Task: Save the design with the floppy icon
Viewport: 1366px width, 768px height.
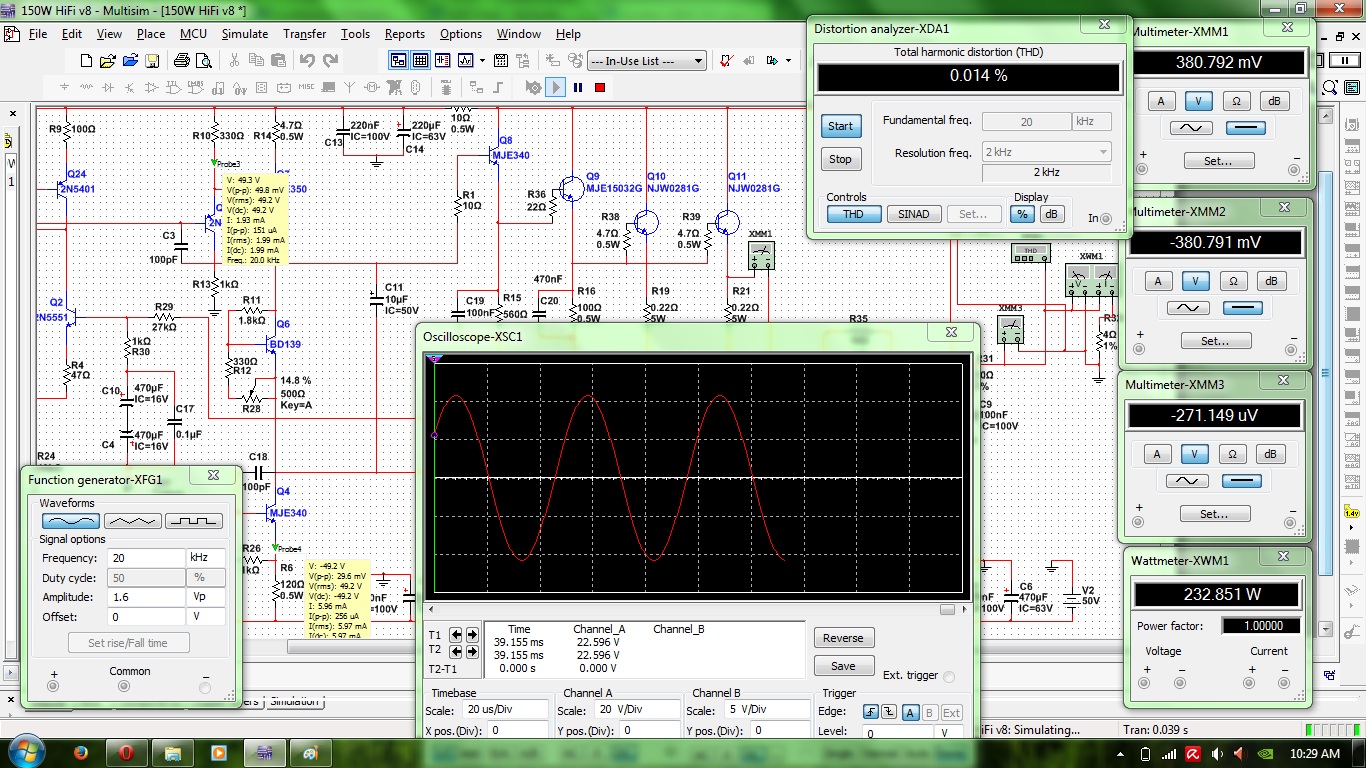Action: (153, 61)
